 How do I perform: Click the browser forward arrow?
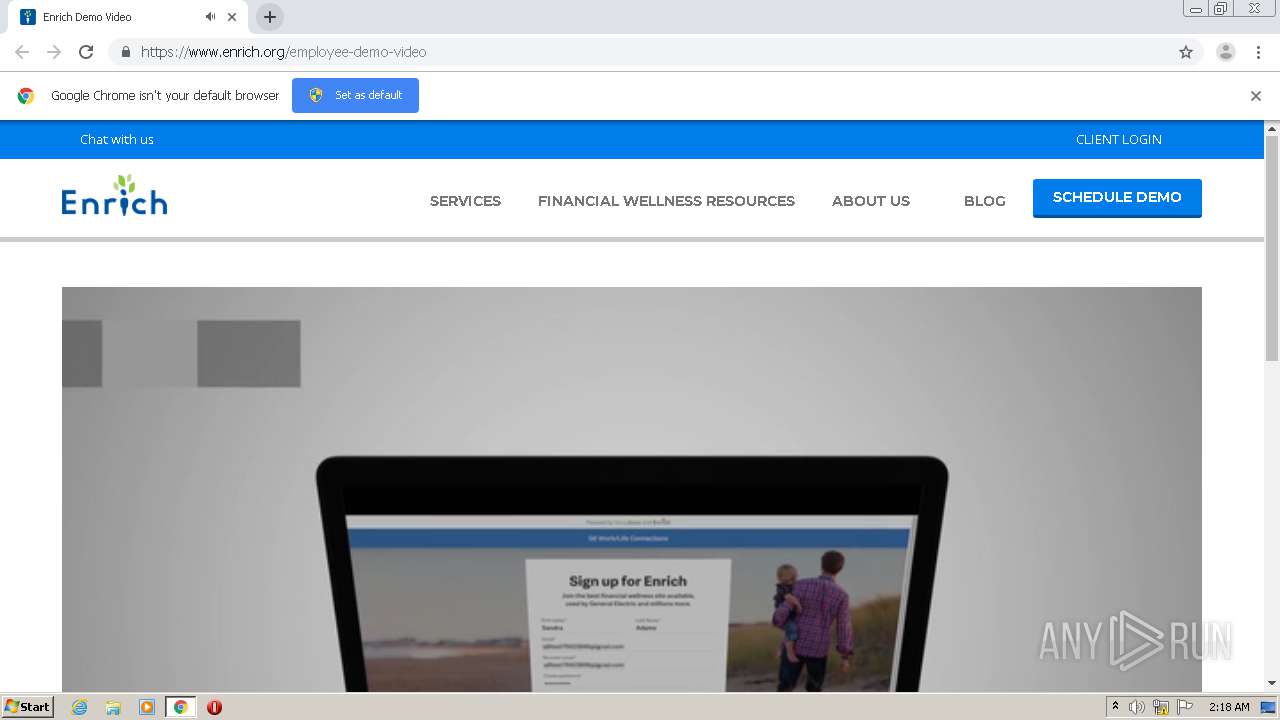tap(54, 52)
